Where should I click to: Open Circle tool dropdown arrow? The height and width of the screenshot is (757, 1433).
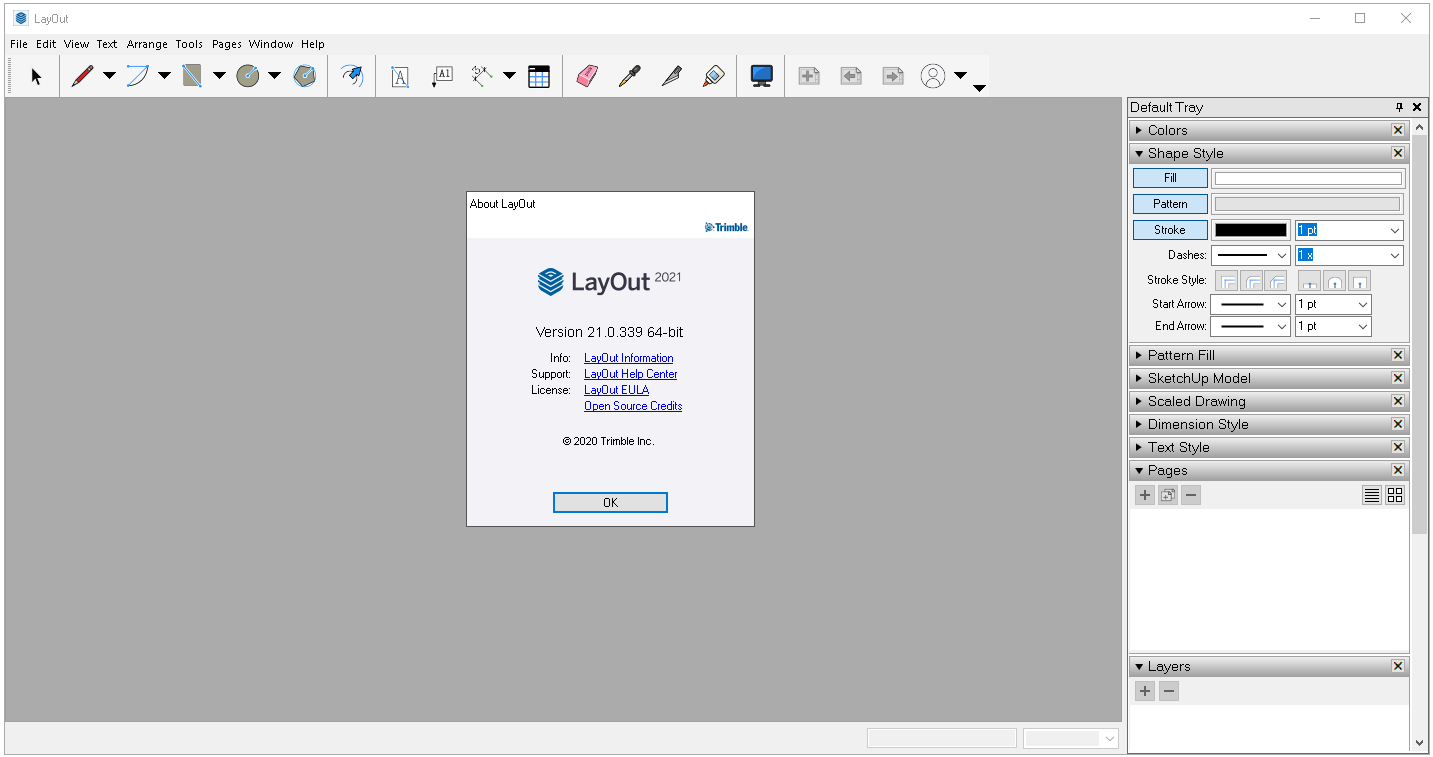point(274,76)
